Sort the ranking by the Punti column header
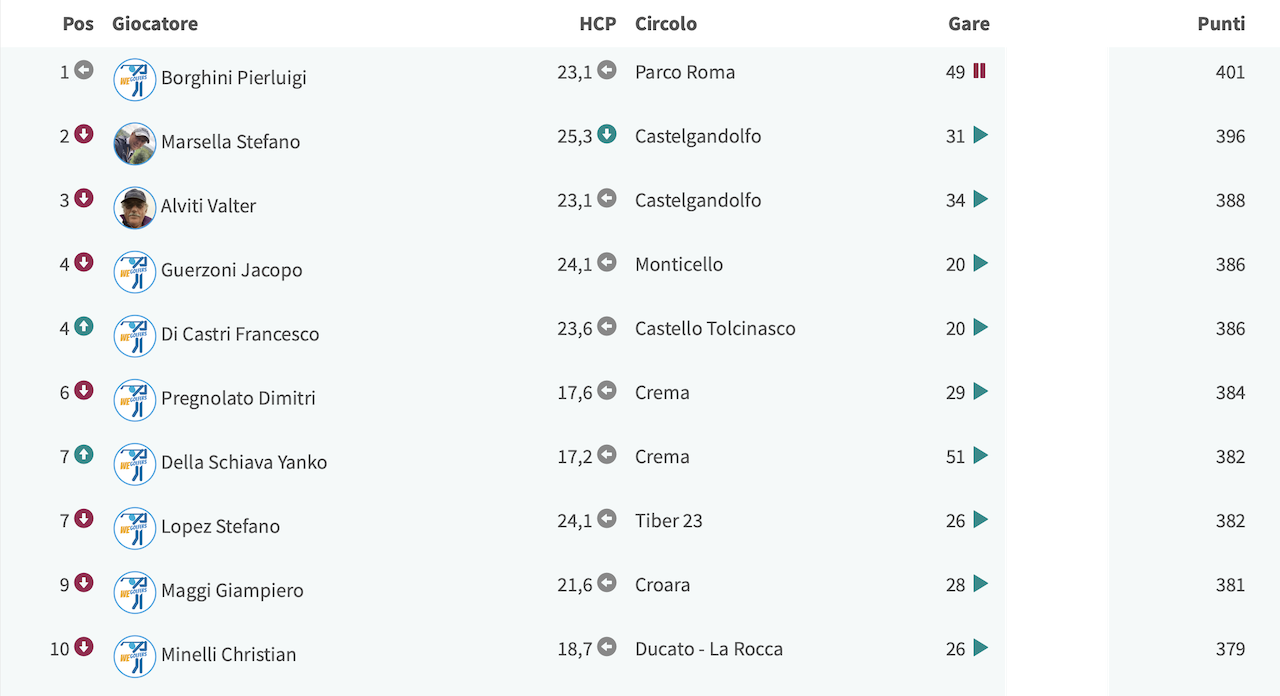The image size is (1280, 696). (x=1221, y=23)
